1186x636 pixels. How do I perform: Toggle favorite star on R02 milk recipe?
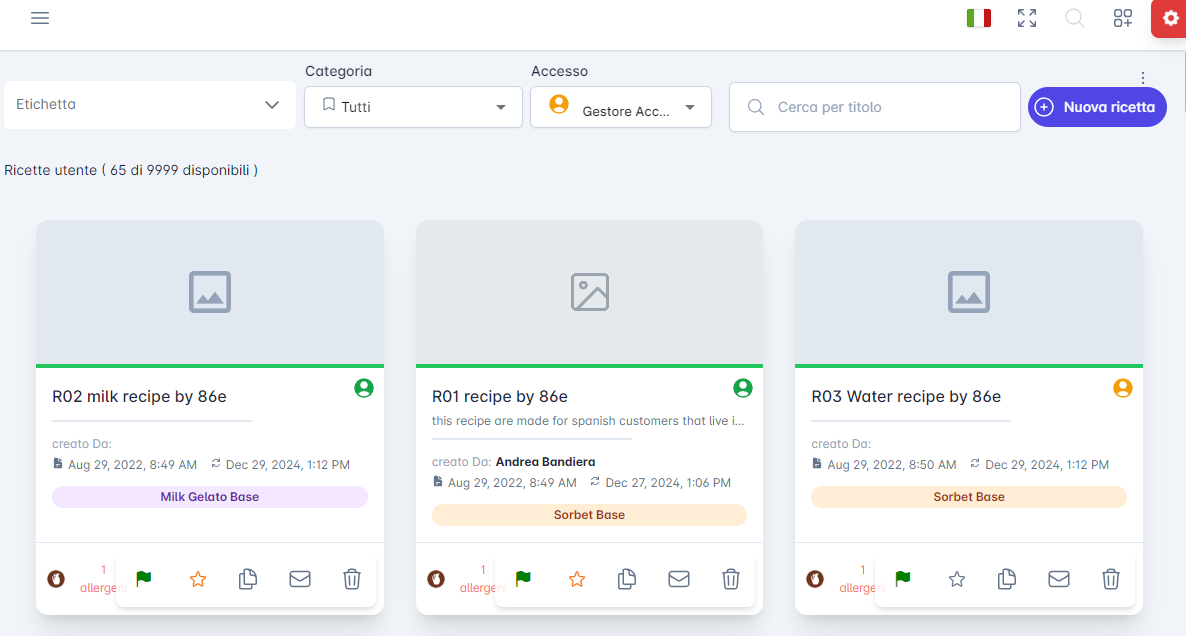tap(198, 579)
